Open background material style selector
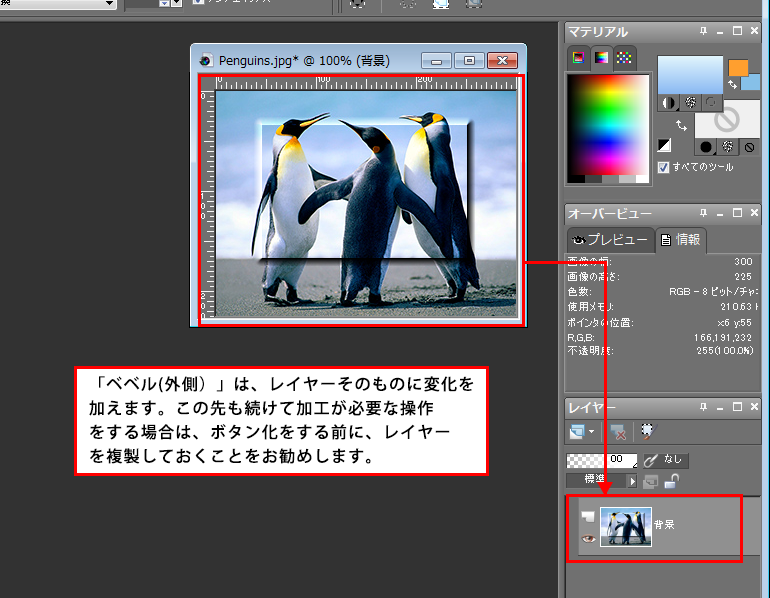Screen dimensions: 770x598 (x=706, y=147)
